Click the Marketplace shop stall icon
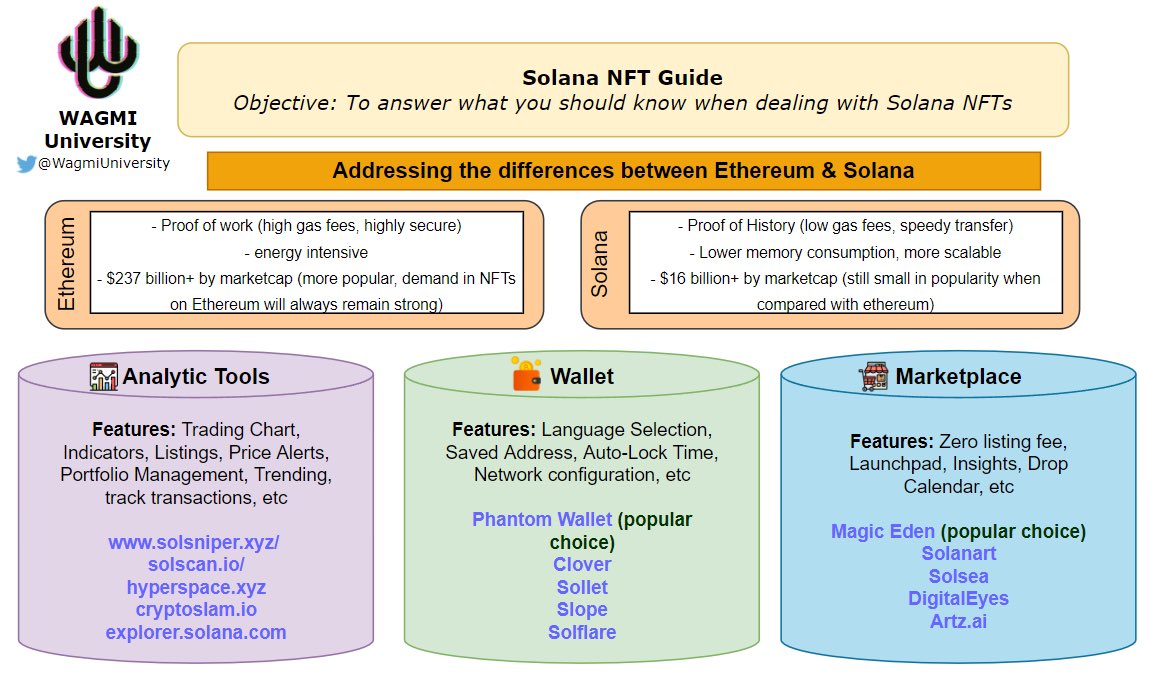 click(x=874, y=376)
